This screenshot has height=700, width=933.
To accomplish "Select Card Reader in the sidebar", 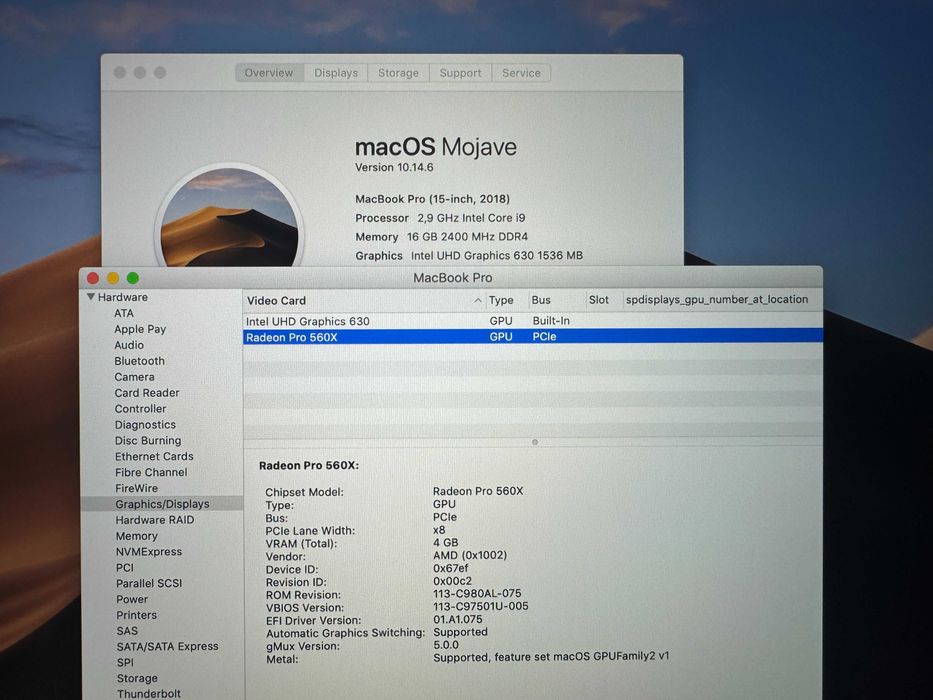I will [x=147, y=393].
